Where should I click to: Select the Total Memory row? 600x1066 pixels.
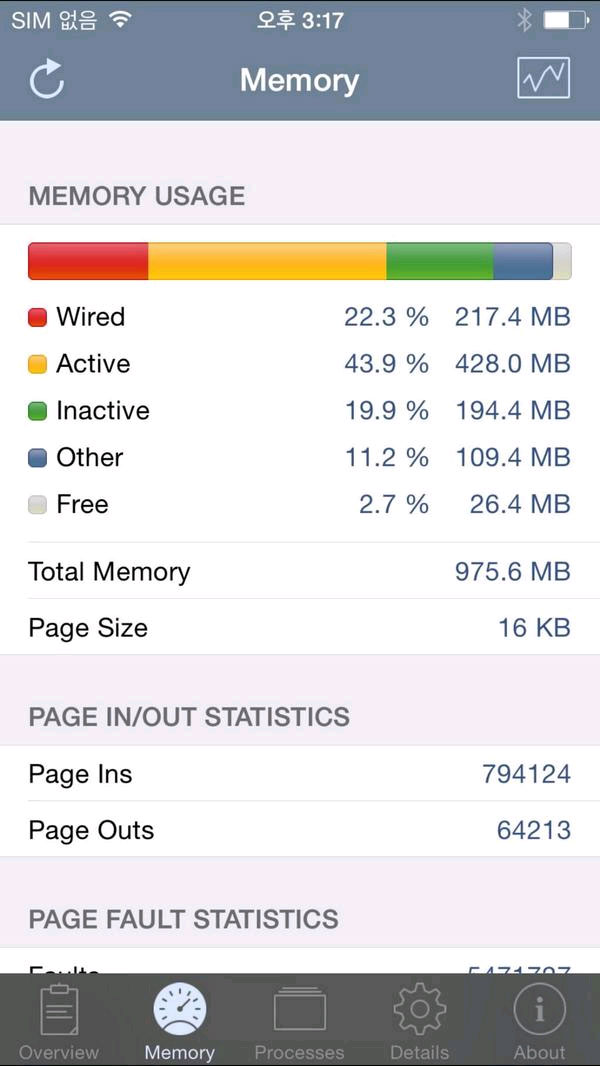tap(300, 571)
